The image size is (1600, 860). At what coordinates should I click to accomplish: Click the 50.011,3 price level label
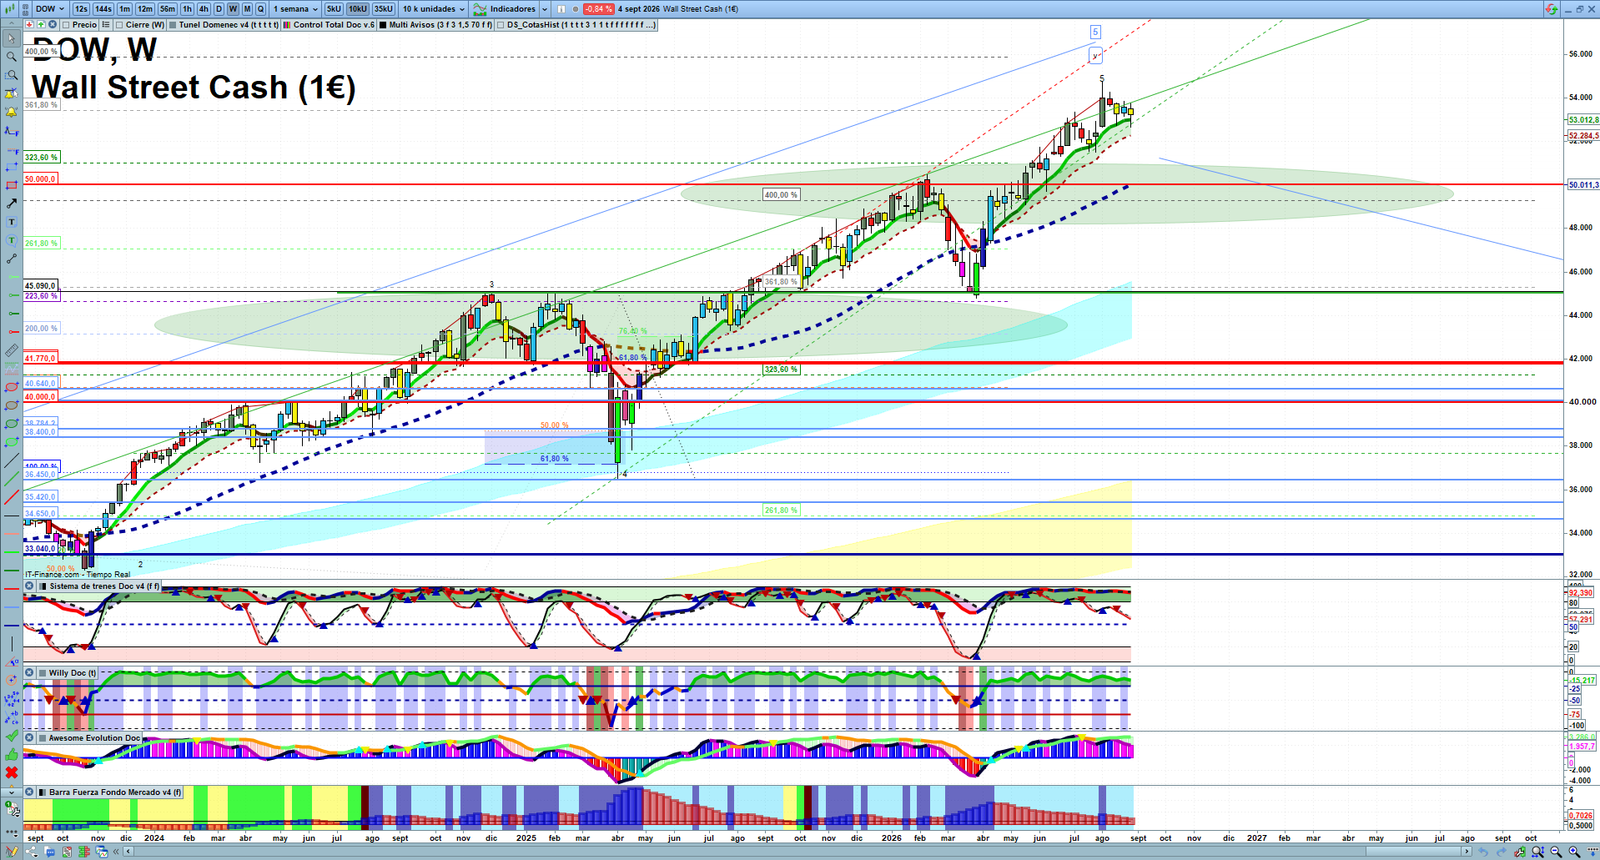pyautogui.click(x=1583, y=185)
